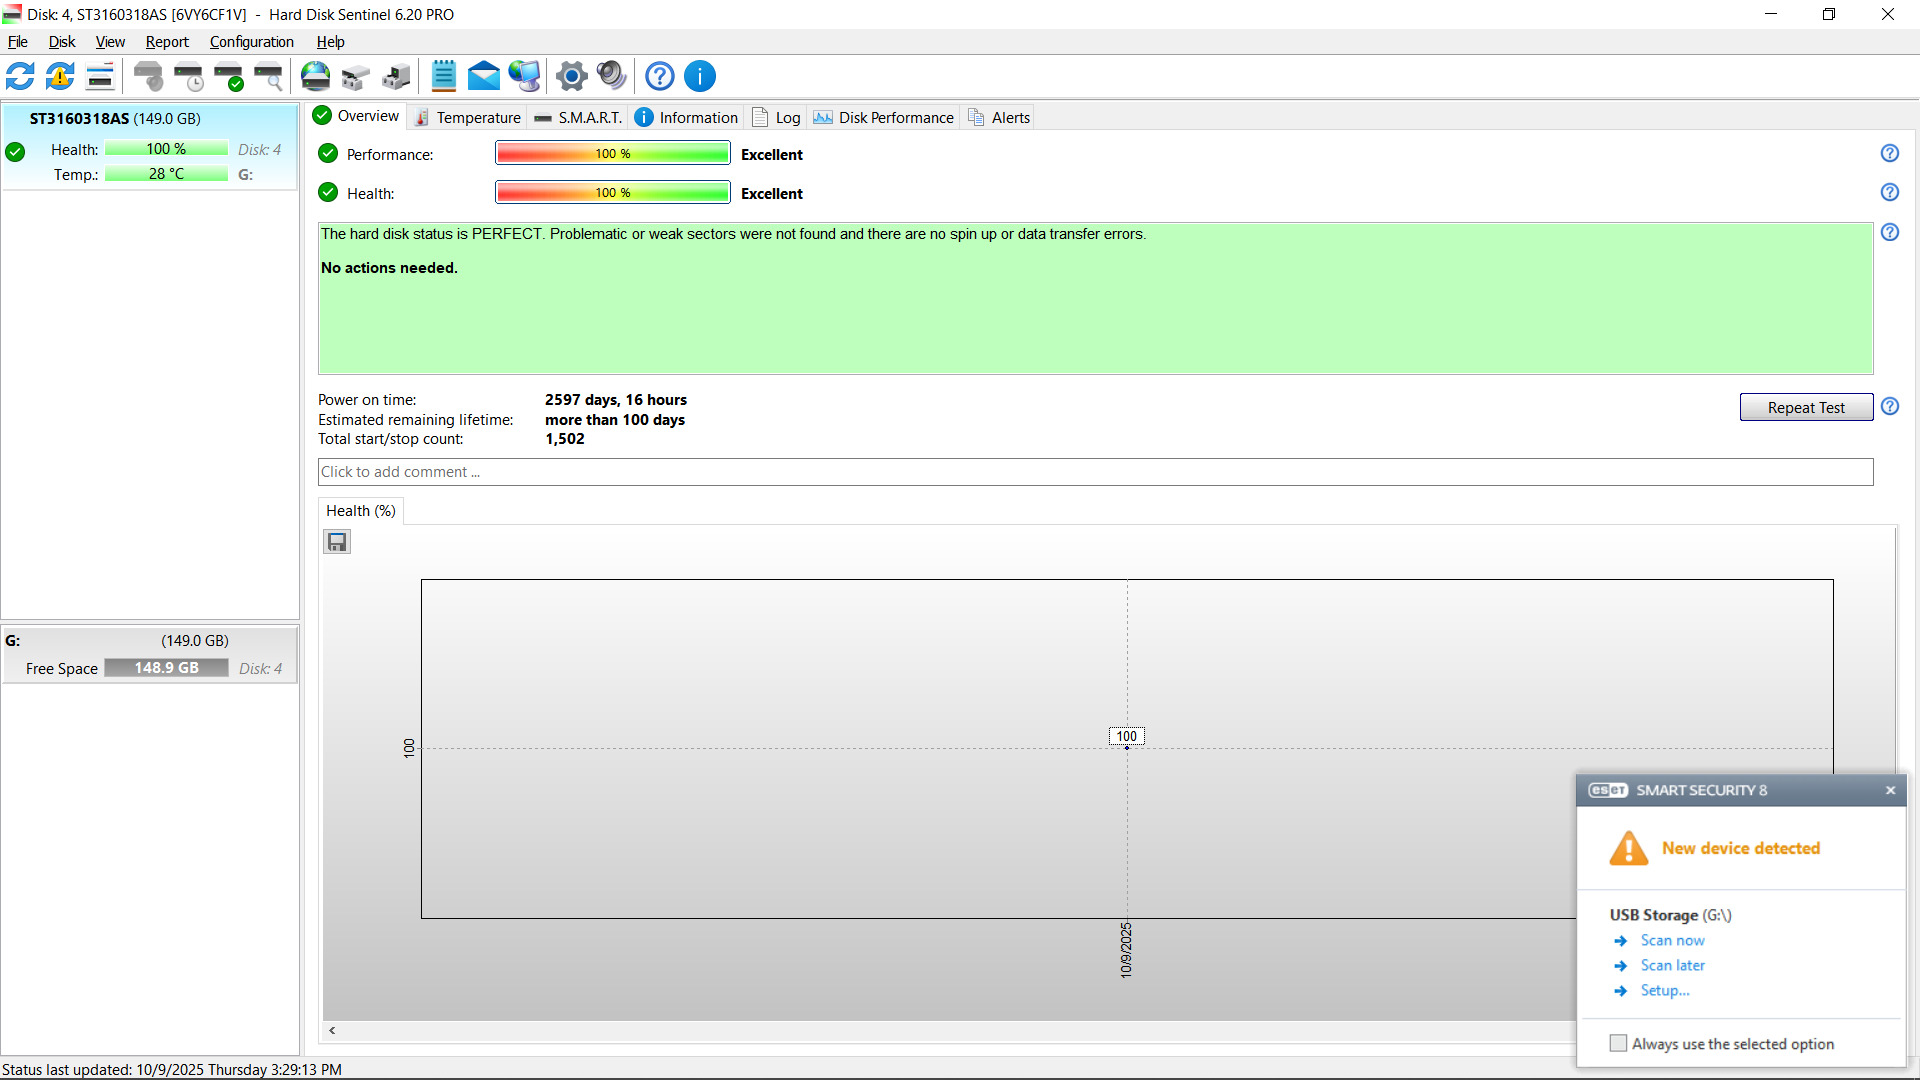Click the refresh toolbar icon
This screenshot has width=1920, height=1080.
tap(20, 76)
